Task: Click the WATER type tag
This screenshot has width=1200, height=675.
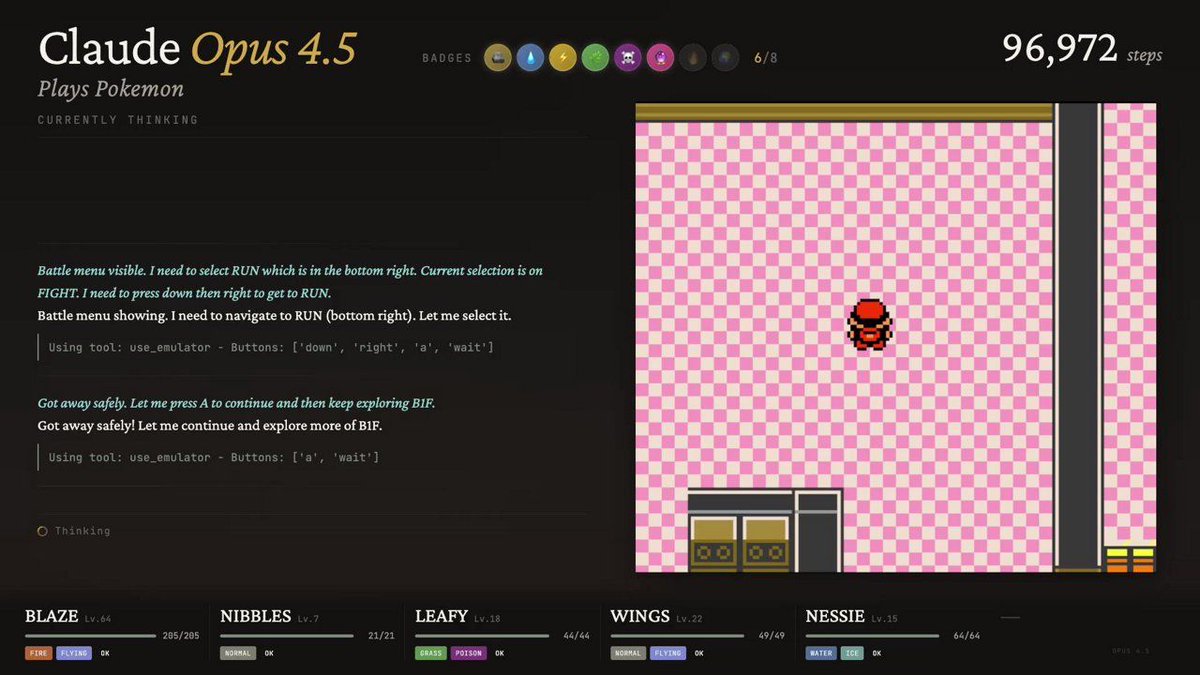Action: [823, 653]
